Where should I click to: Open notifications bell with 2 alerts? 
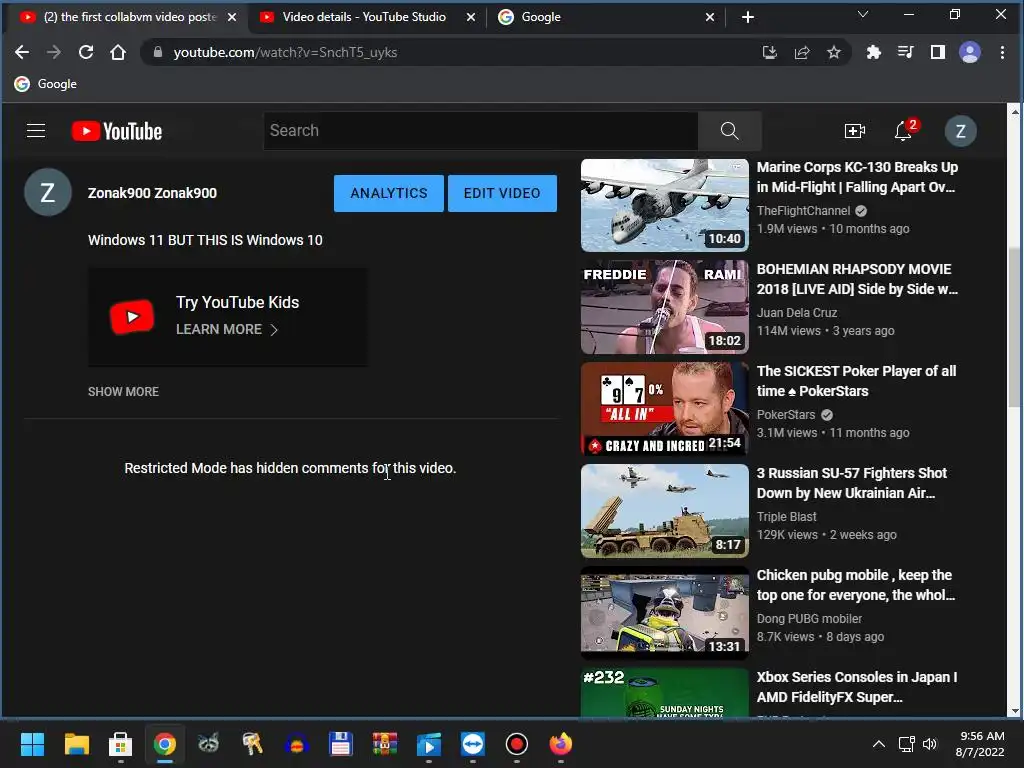pos(904,131)
